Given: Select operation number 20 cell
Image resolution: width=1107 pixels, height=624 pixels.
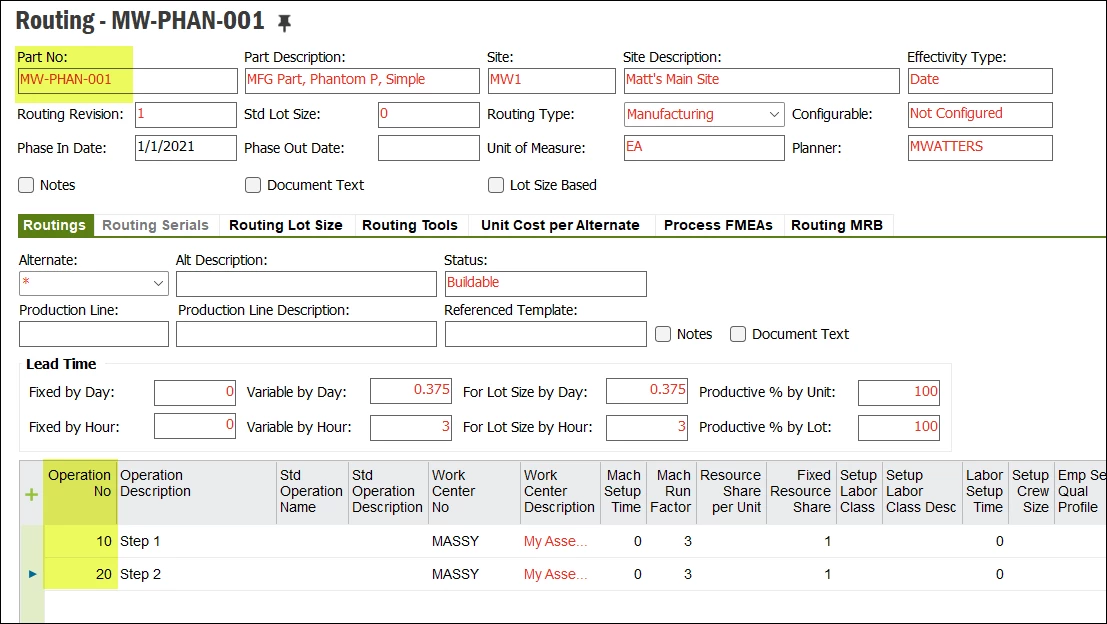Looking at the screenshot, I should pos(80,574).
